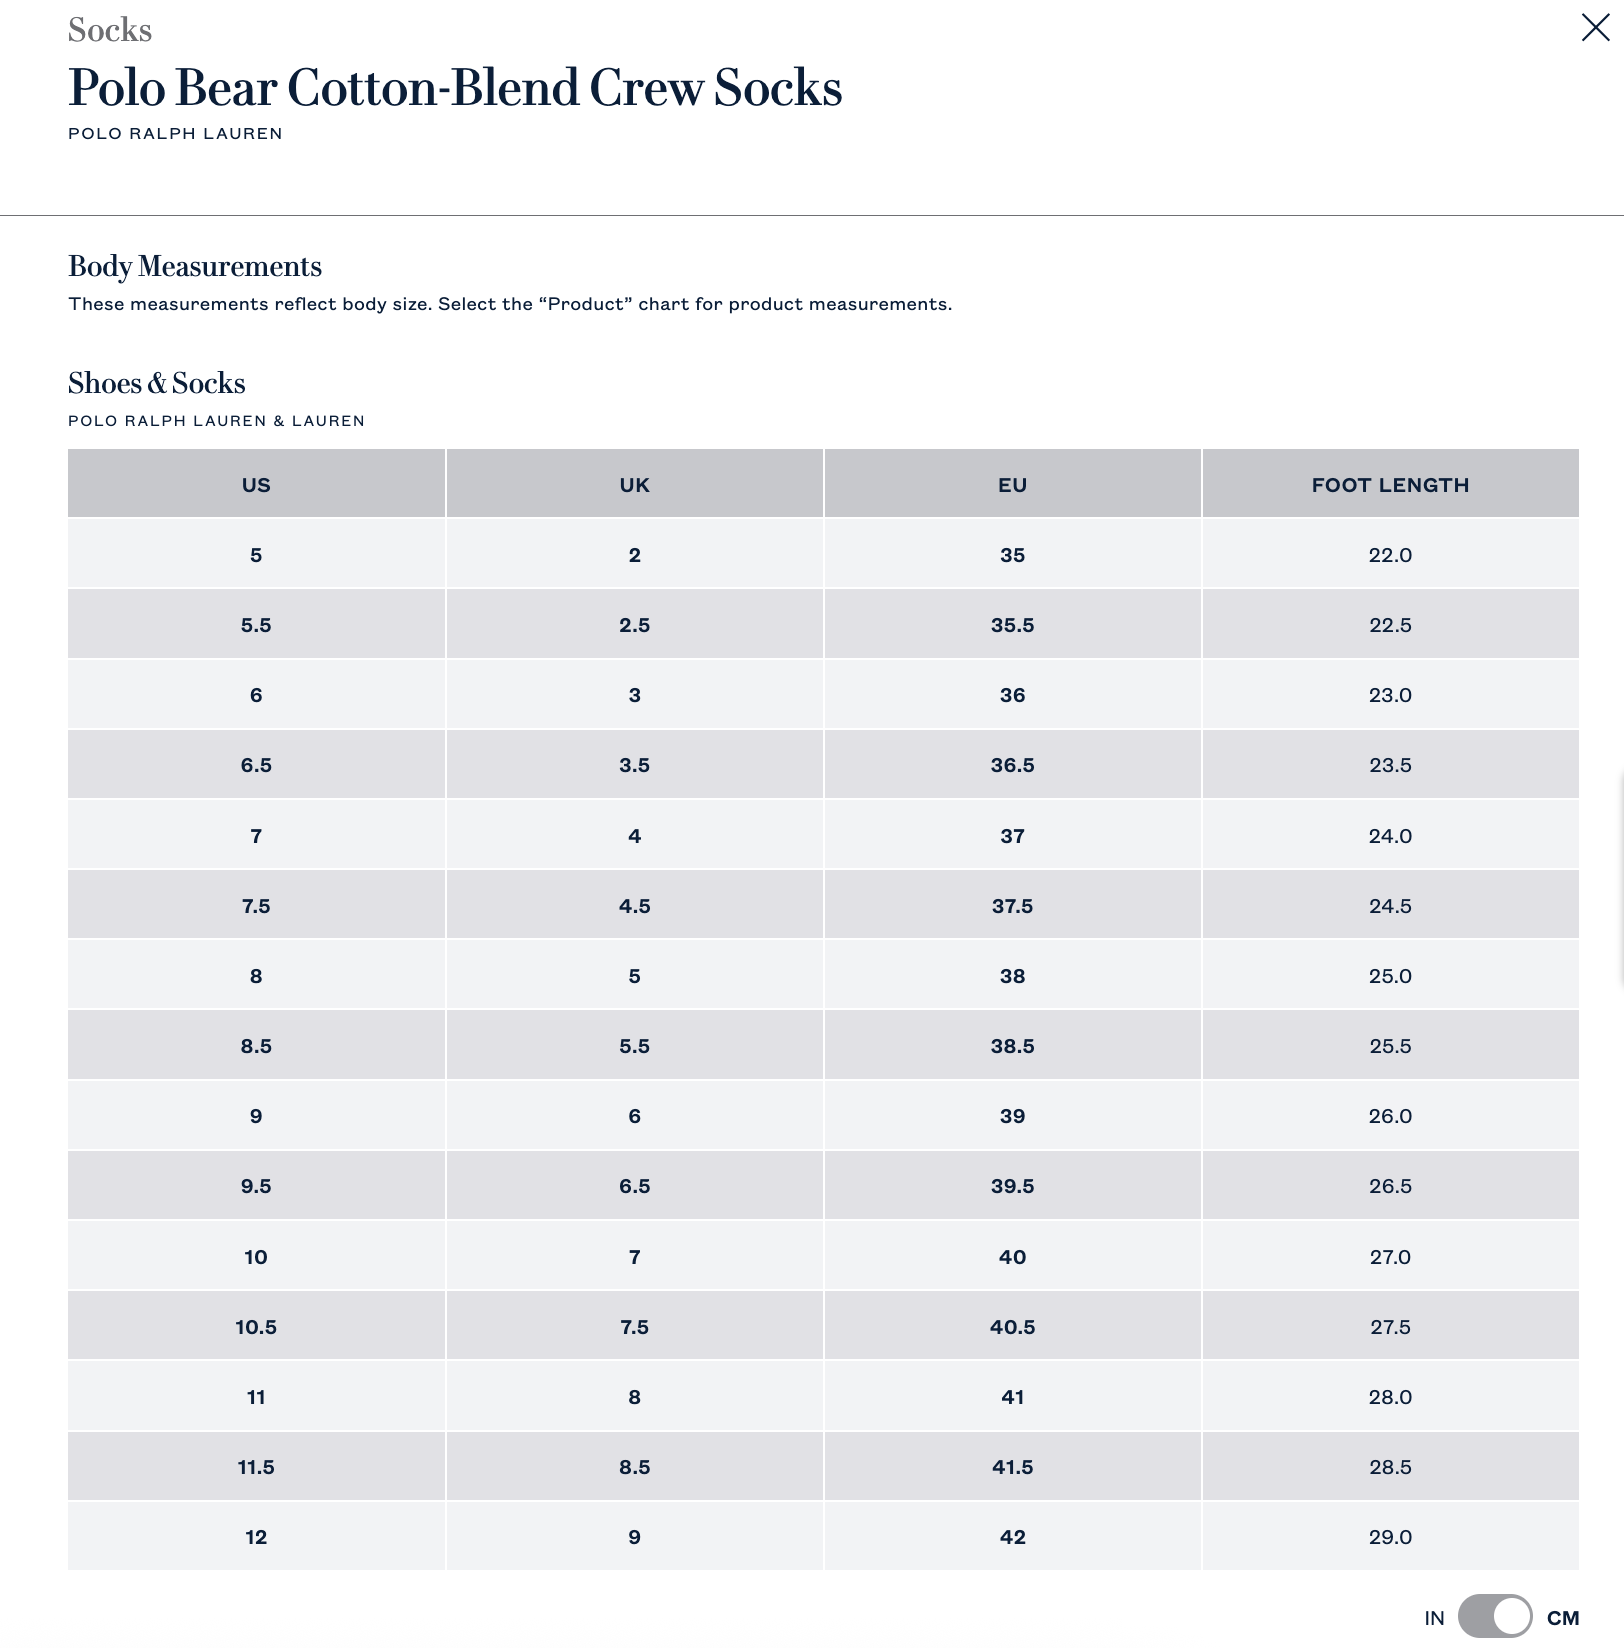Click the US column header
Screen dimensions: 1624x1648
pos(256,484)
